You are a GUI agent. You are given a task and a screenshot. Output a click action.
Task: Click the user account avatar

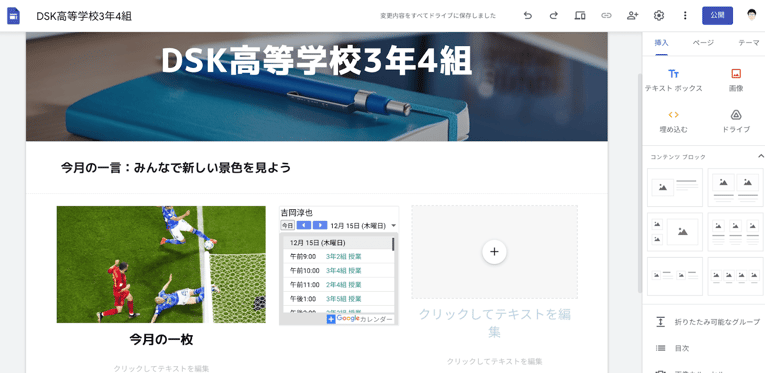pos(752,16)
